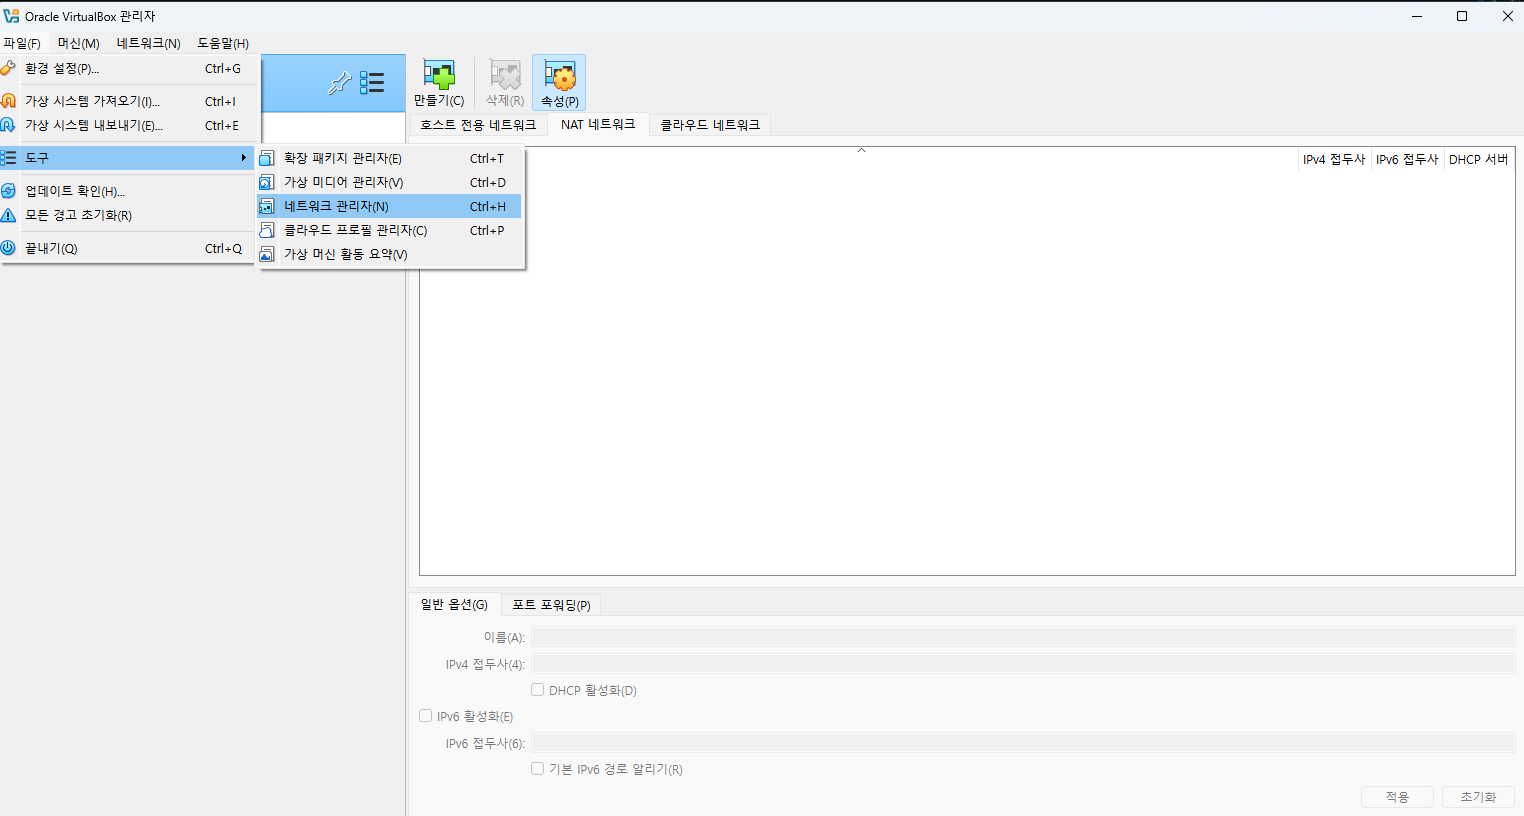Click the refresh icon beside 업데이트 확인(H)
Image resolution: width=1524 pixels, height=816 pixels.
8,191
